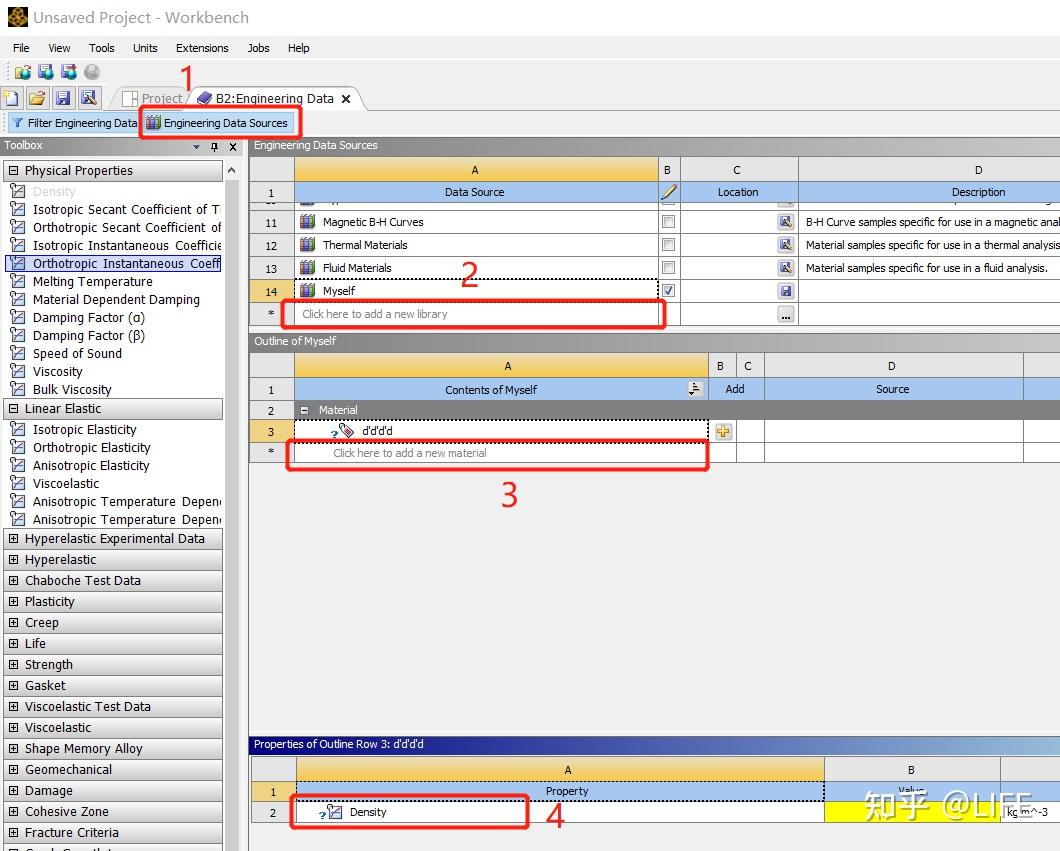The width and height of the screenshot is (1060, 851).
Task: Click the add a new material field
Action: pyautogui.click(x=501, y=453)
